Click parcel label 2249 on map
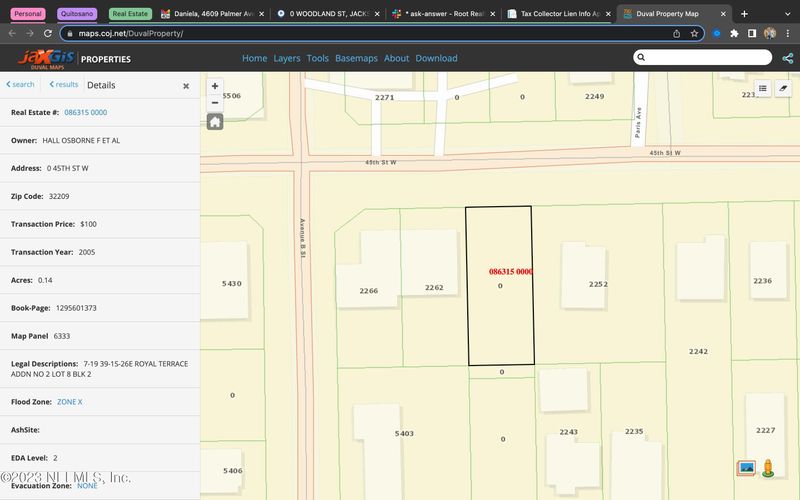This screenshot has width=800, height=500. (x=594, y=96)
